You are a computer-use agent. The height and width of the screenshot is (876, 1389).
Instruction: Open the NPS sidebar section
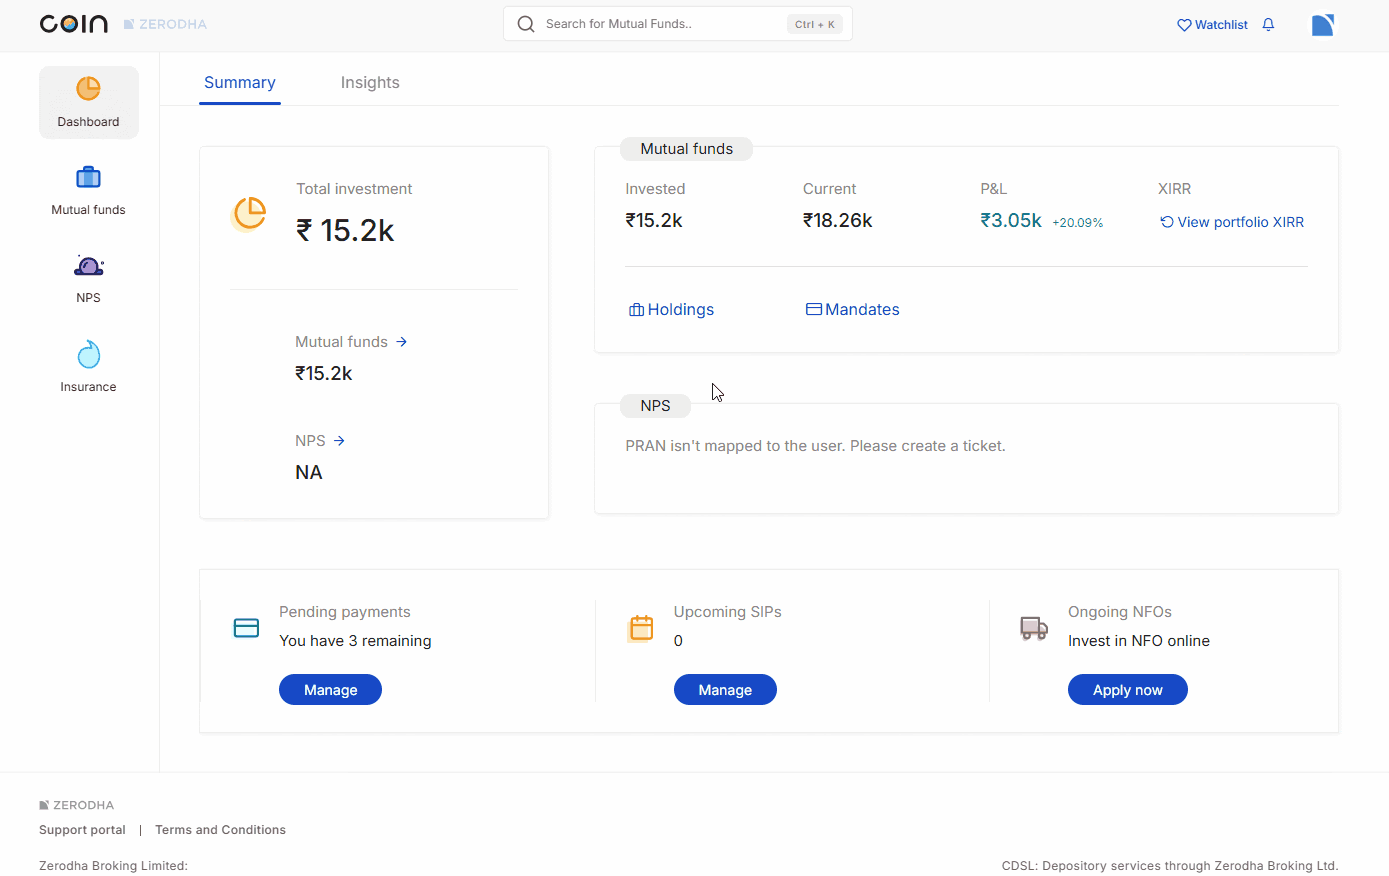(x=88, y=278)
